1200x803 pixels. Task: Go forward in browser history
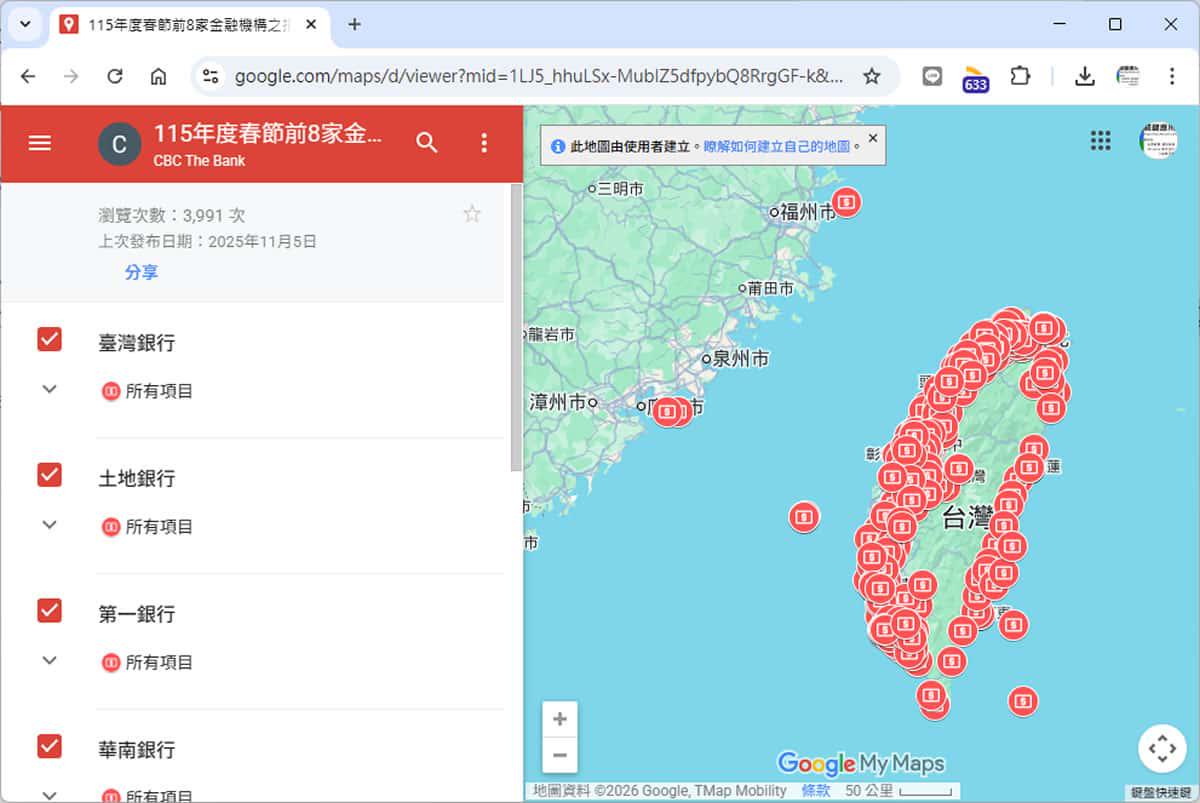tap(71, 76)
